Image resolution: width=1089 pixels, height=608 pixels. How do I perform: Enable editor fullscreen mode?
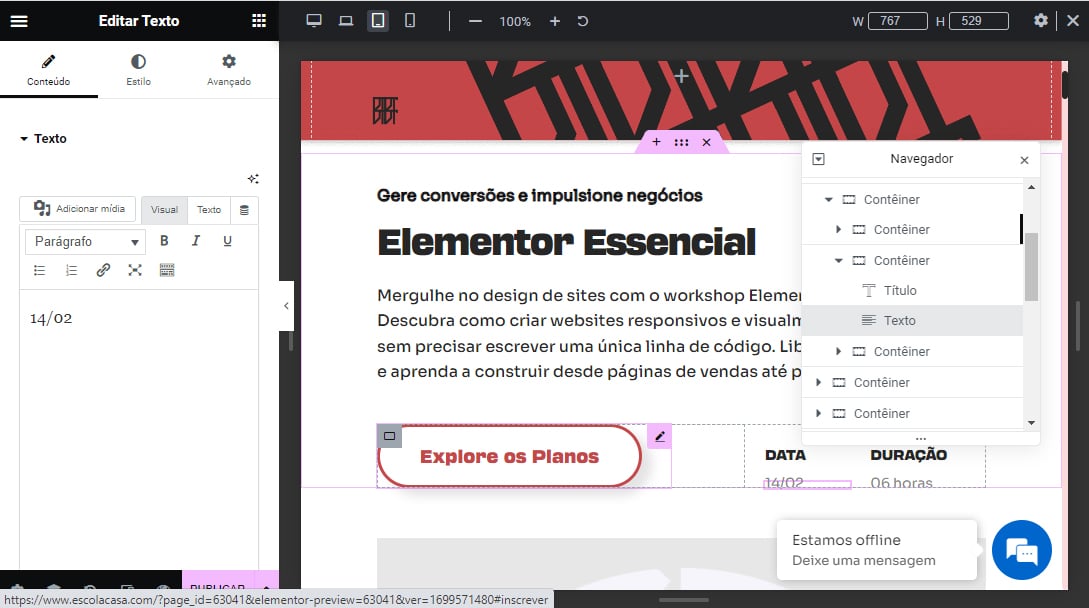coord(135,270)
